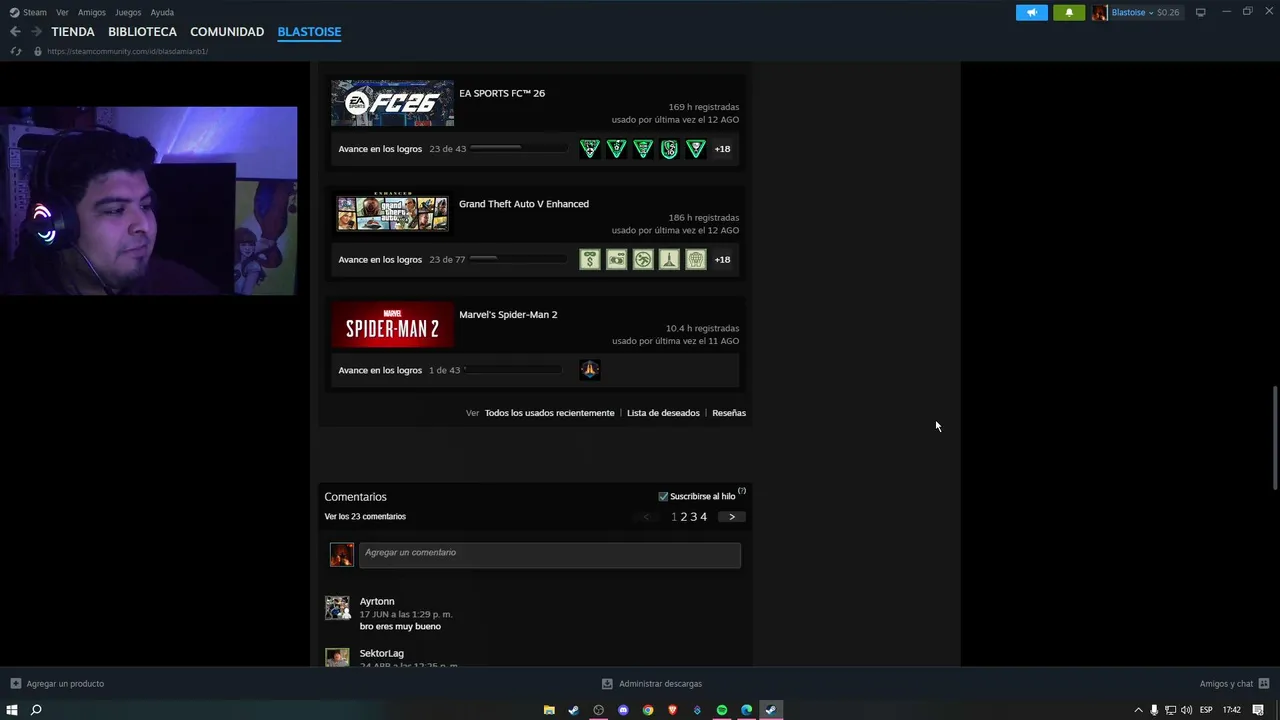Click the Blastoise account avatar in header
1280x720 pixels.
1100,12
